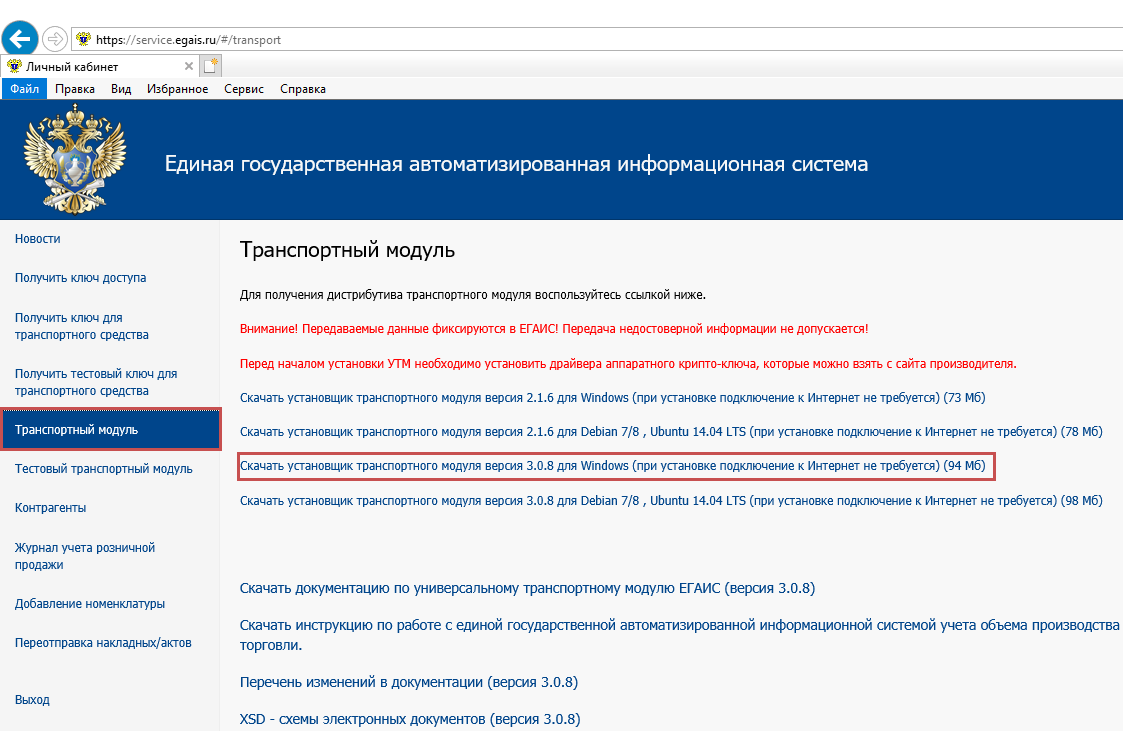Close the Личный кабинет tab
Viewport: 1123px width, 731px height.
[x=188, y=66]
